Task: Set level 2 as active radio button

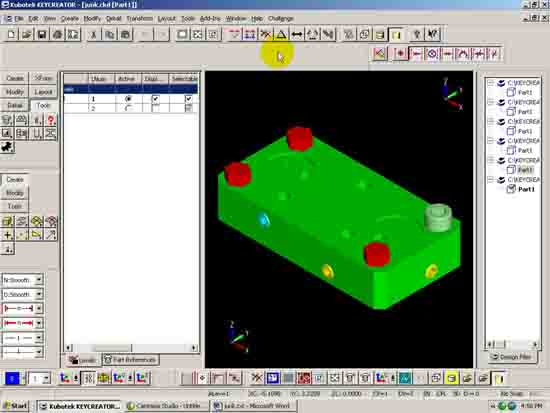Action: (x=128, y=108)
